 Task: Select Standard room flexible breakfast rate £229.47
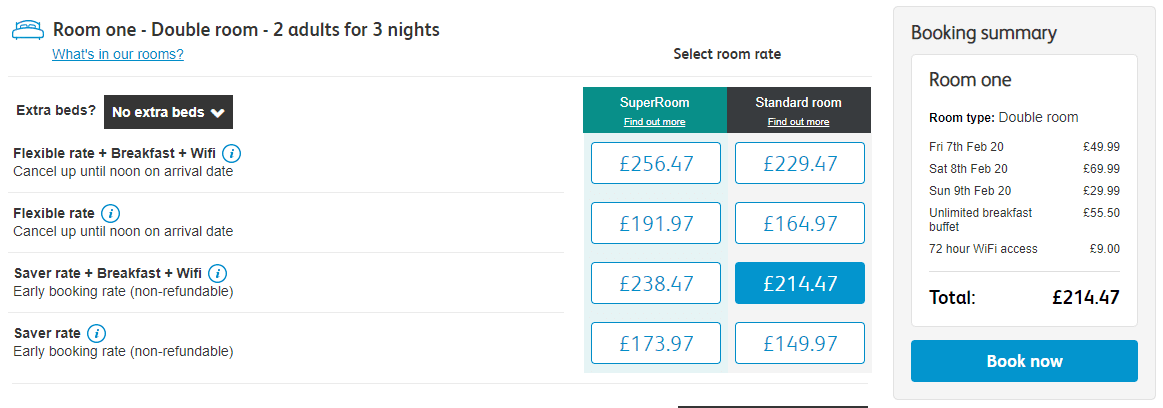click(800, 163)
